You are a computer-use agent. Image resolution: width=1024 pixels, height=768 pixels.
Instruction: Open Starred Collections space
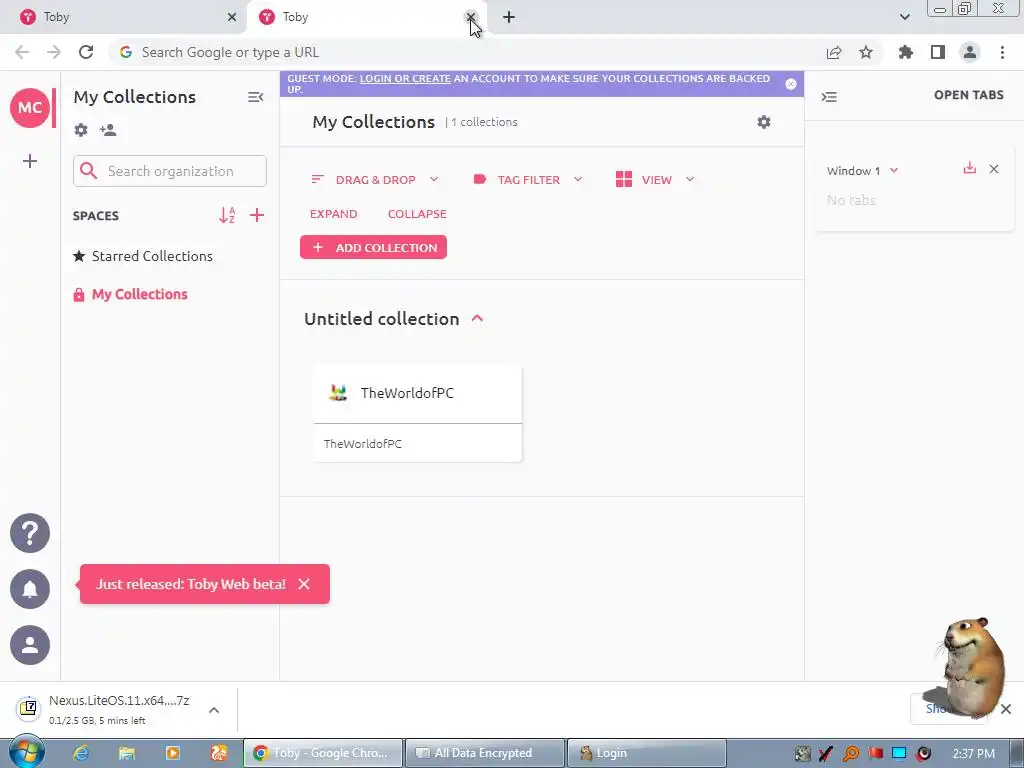143,256
